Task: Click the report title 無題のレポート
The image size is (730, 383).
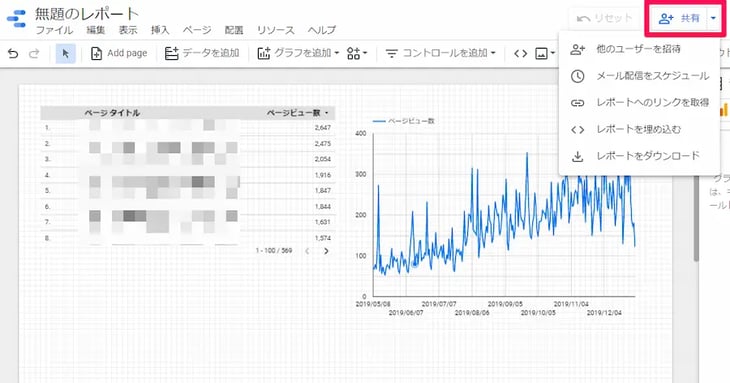Action: click(x=87, y=13)
